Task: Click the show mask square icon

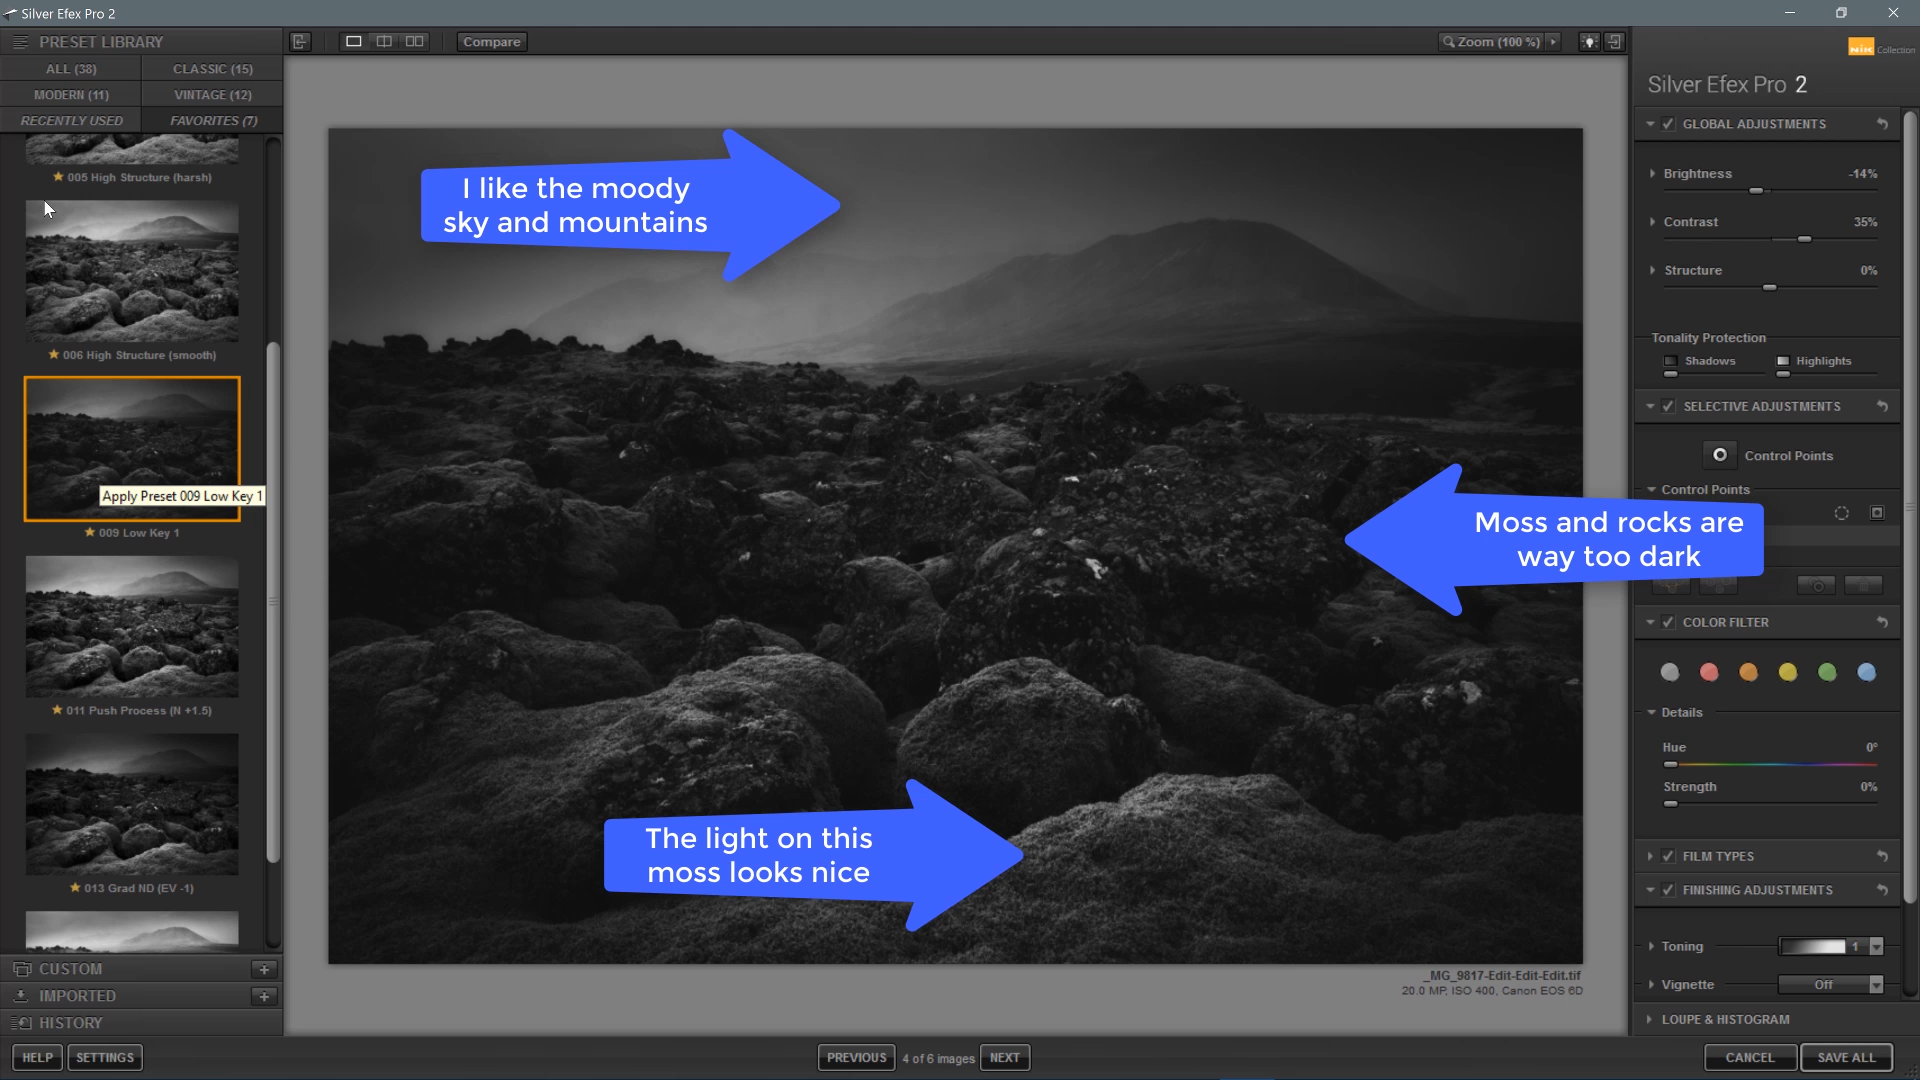Action: (x=1877, y=513)
